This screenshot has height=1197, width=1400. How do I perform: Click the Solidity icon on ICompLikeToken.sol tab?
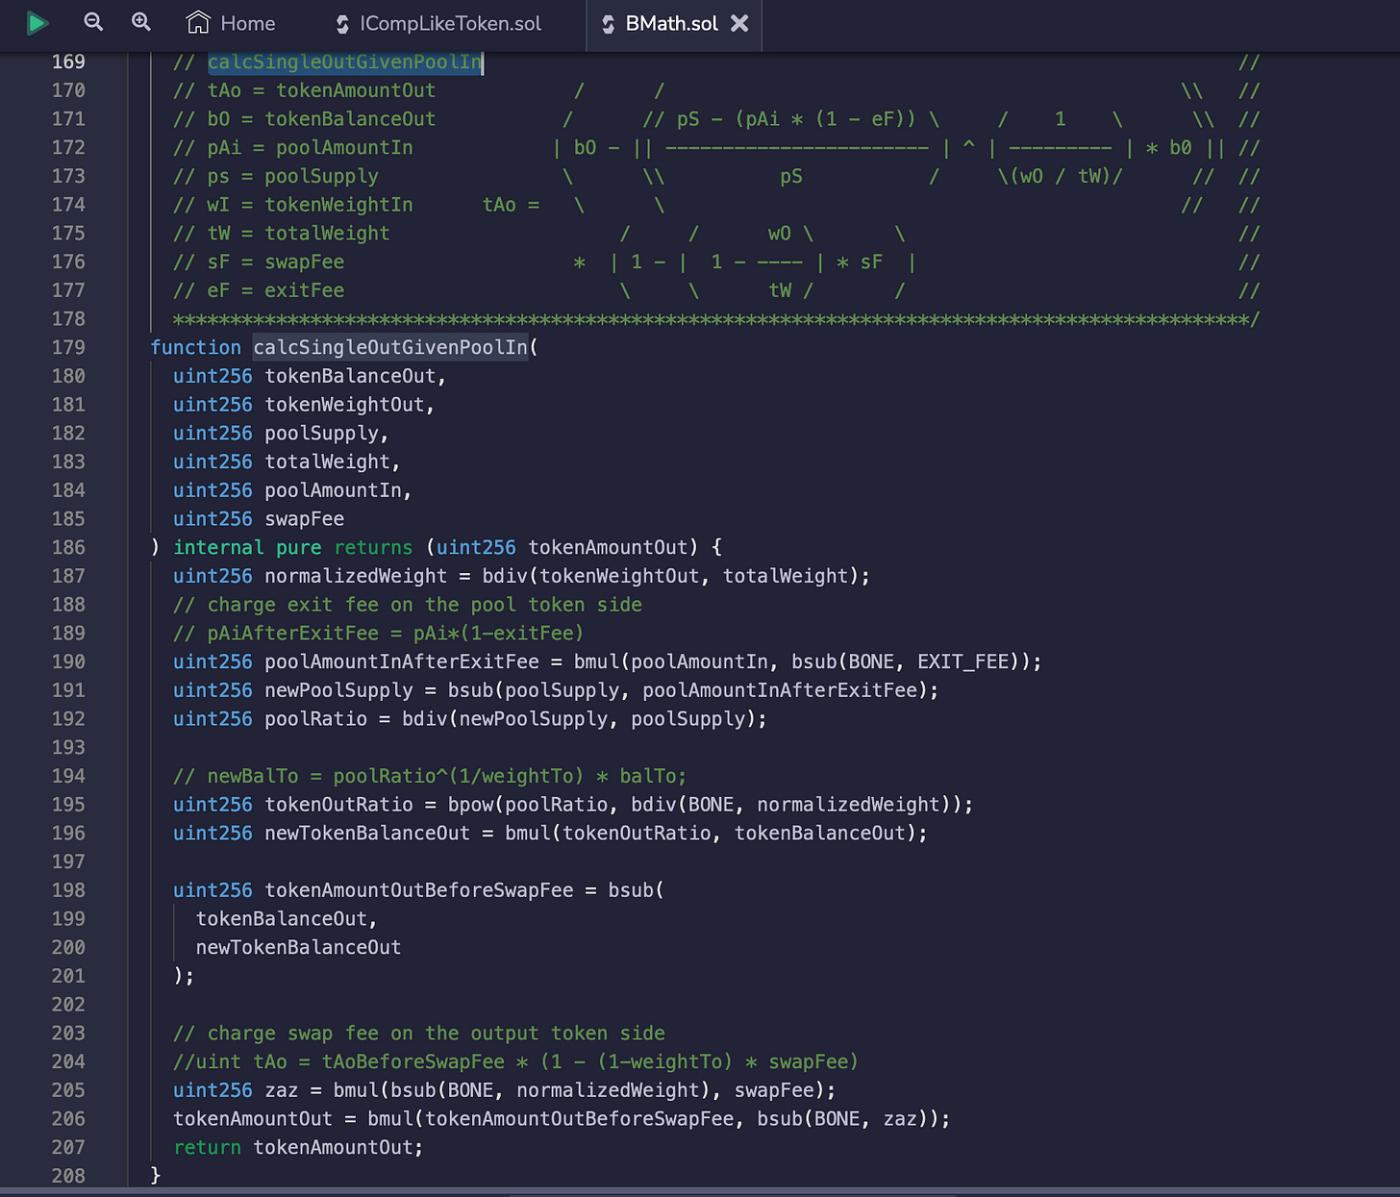pyautogui.click(x=342, y=24)
